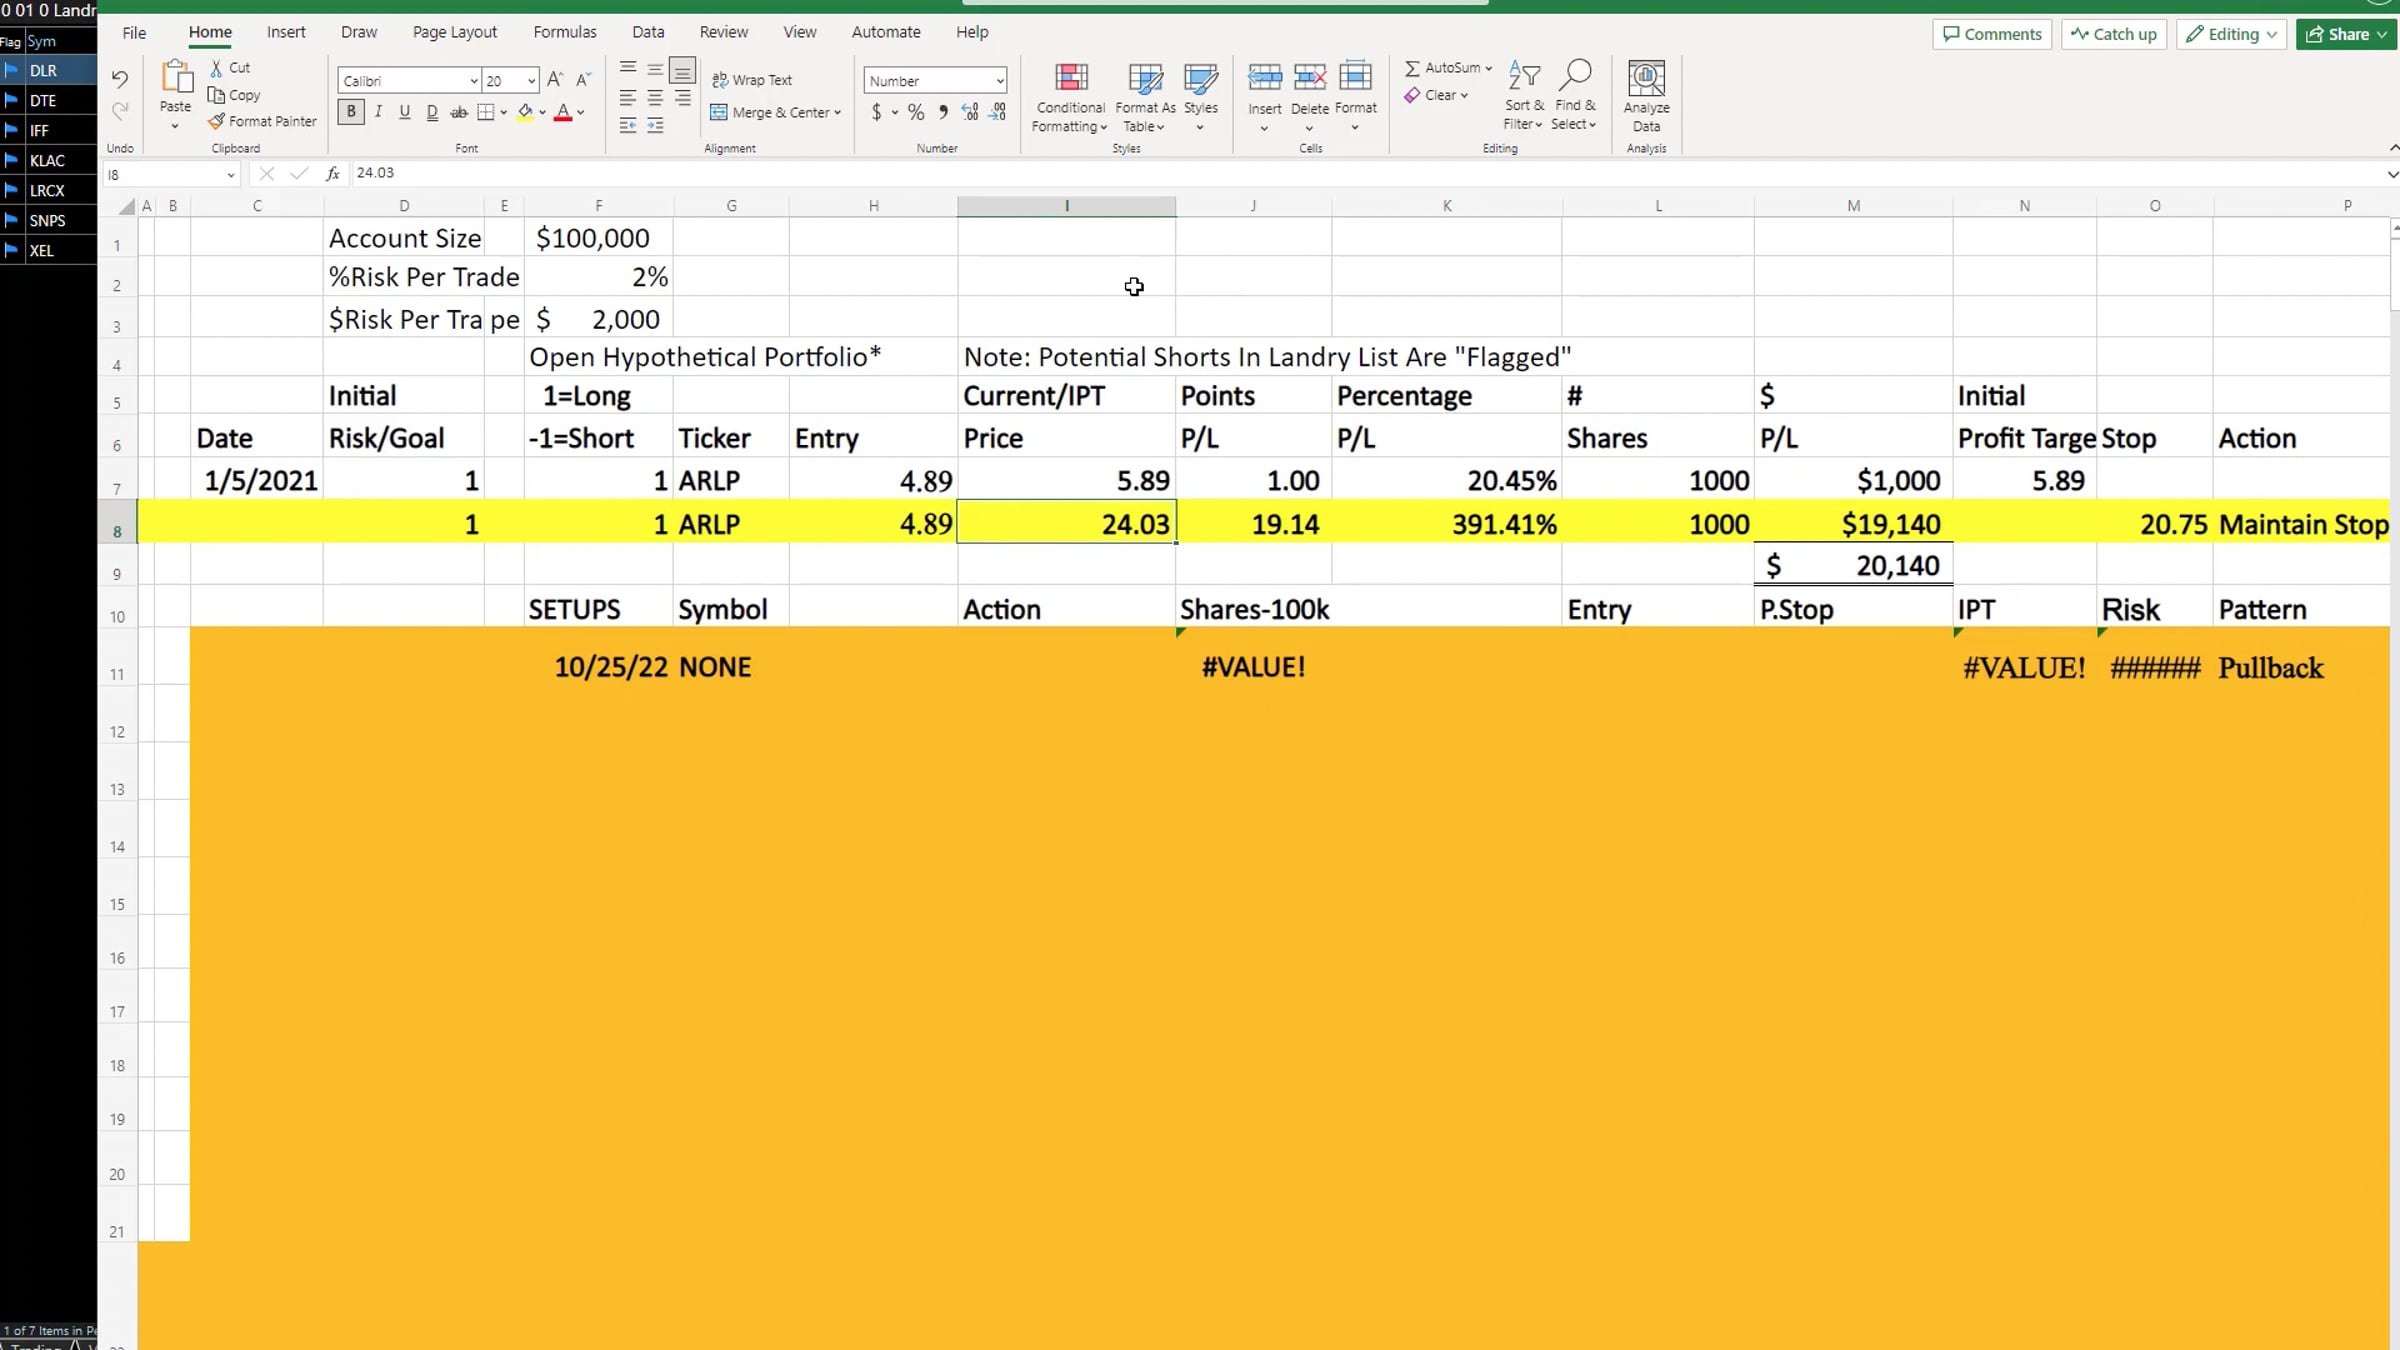This screenshot has height=1350, width=2400.
Task: Open Find & Select magnifier
Action: pyautogui.click(x=1575, y=95)
